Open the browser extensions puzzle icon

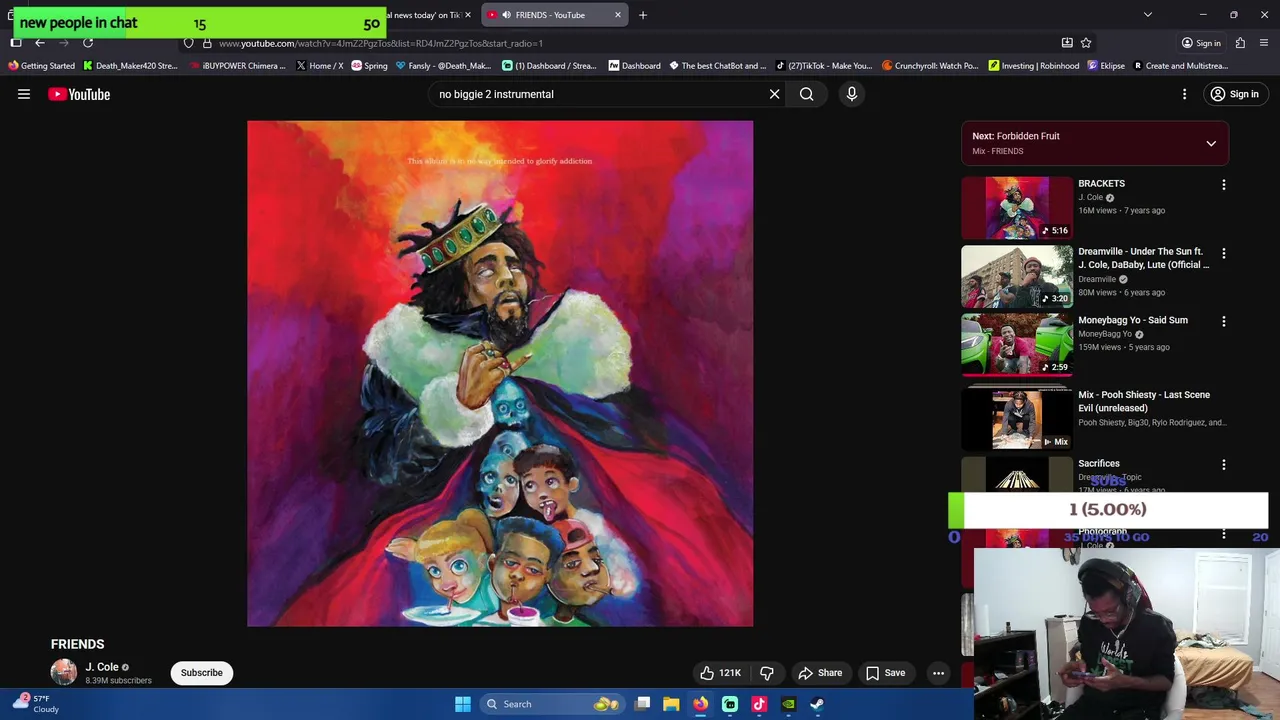(x=1240, y=43)
